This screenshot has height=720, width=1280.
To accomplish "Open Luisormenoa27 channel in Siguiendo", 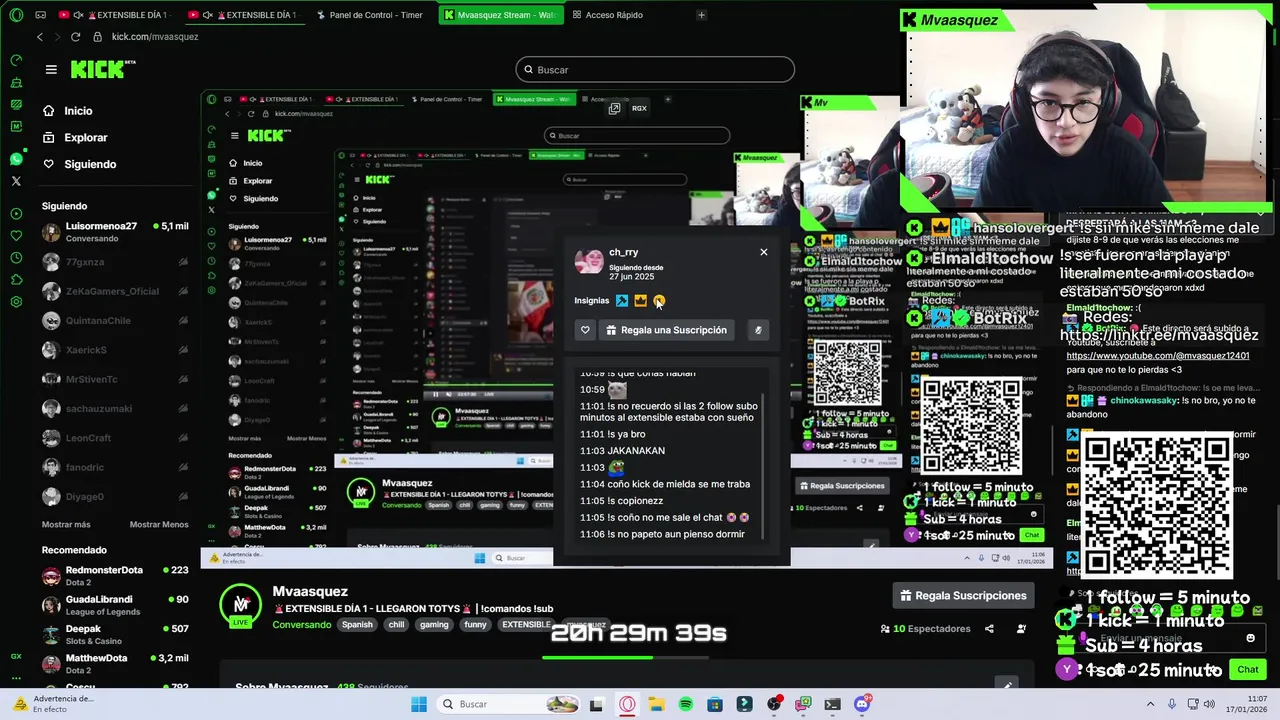I will point(115,232).
